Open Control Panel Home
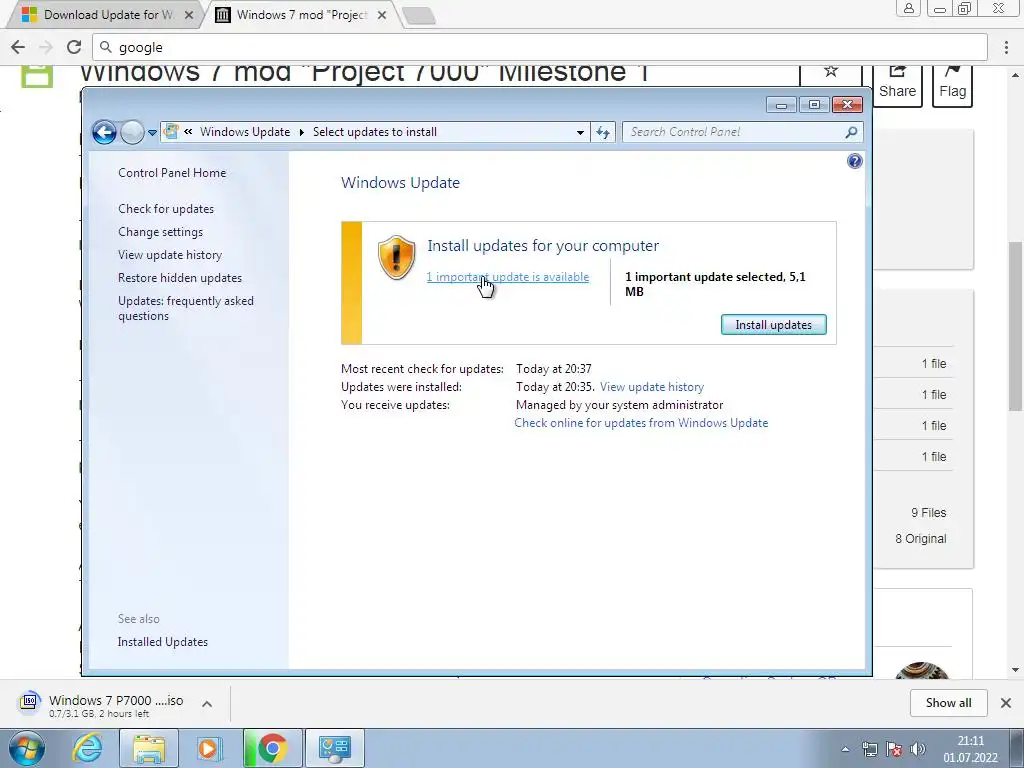1024x768 pixels. (172, 172)
